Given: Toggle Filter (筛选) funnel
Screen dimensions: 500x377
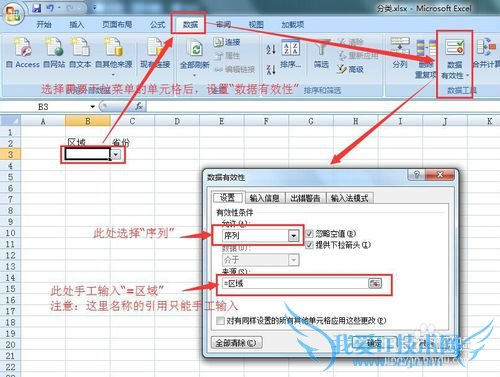Looking at the screenshot, I should tap(321, 53).
